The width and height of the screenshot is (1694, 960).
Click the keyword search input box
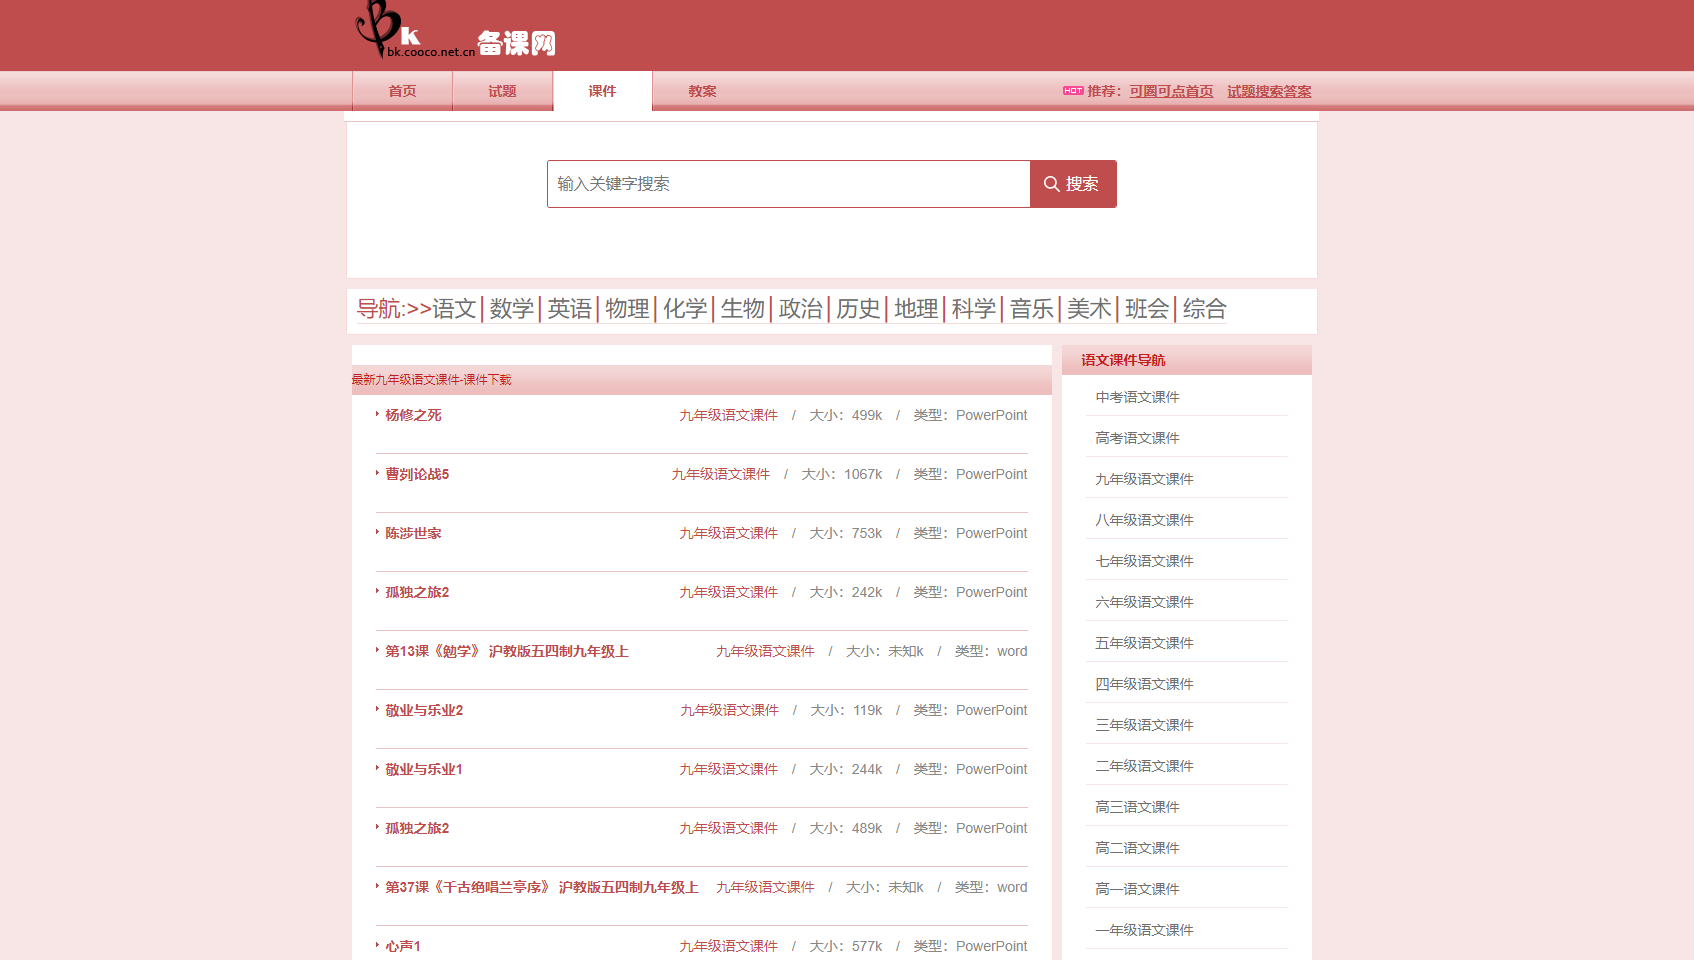(788, 184)
